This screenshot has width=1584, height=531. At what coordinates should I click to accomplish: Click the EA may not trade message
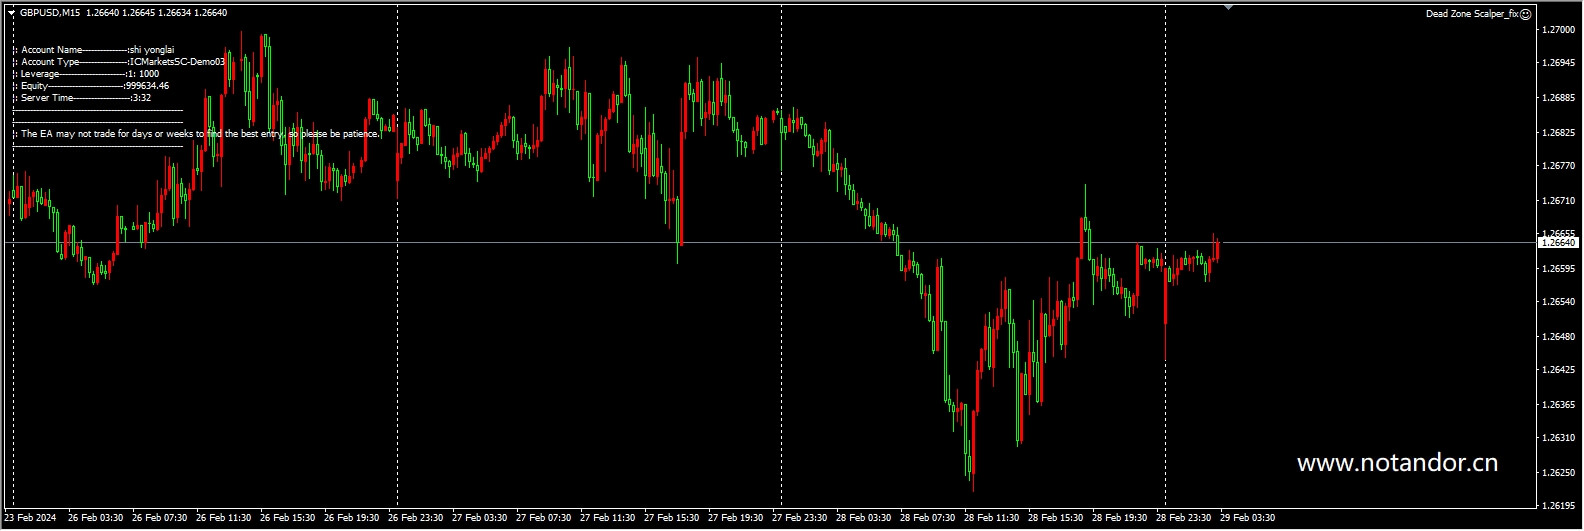[197, 134]
